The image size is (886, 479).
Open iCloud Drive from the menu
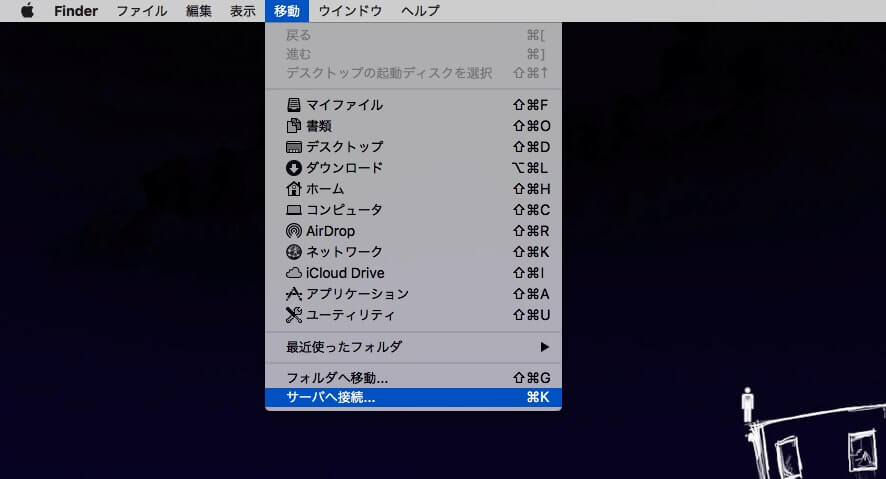(x=413, y=273)
